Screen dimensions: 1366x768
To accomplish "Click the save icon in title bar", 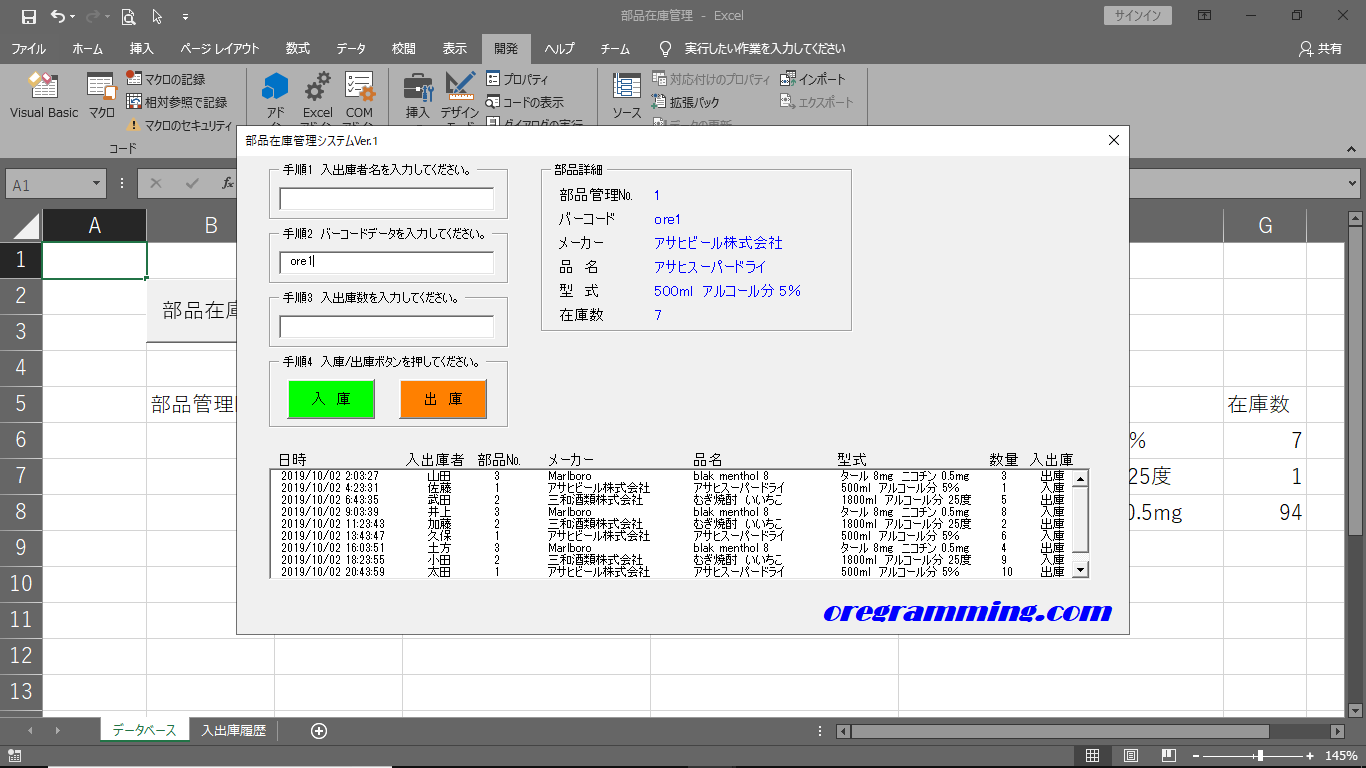I will 29,16.
